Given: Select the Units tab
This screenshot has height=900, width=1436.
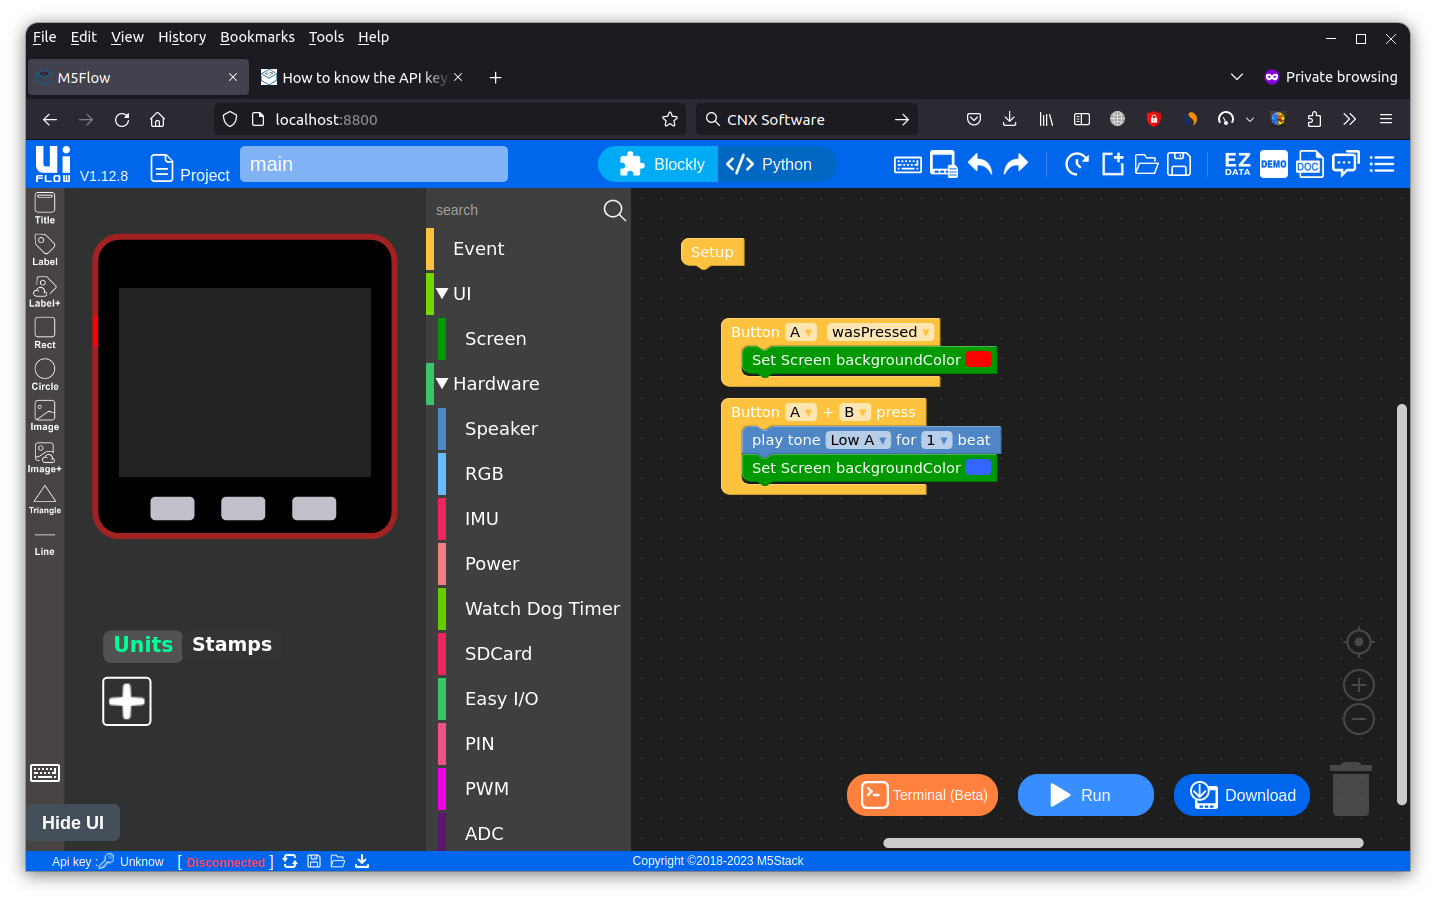Looking at the screenshot, I should click(x=143, y=645).
